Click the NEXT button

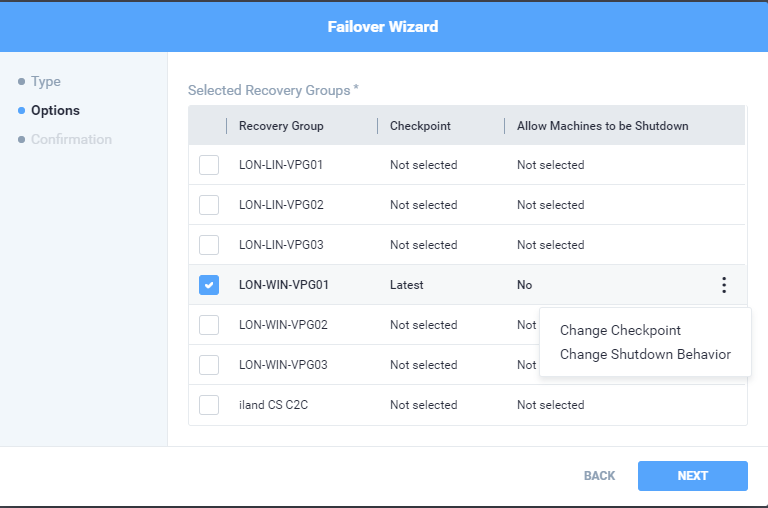pos(692,476)
